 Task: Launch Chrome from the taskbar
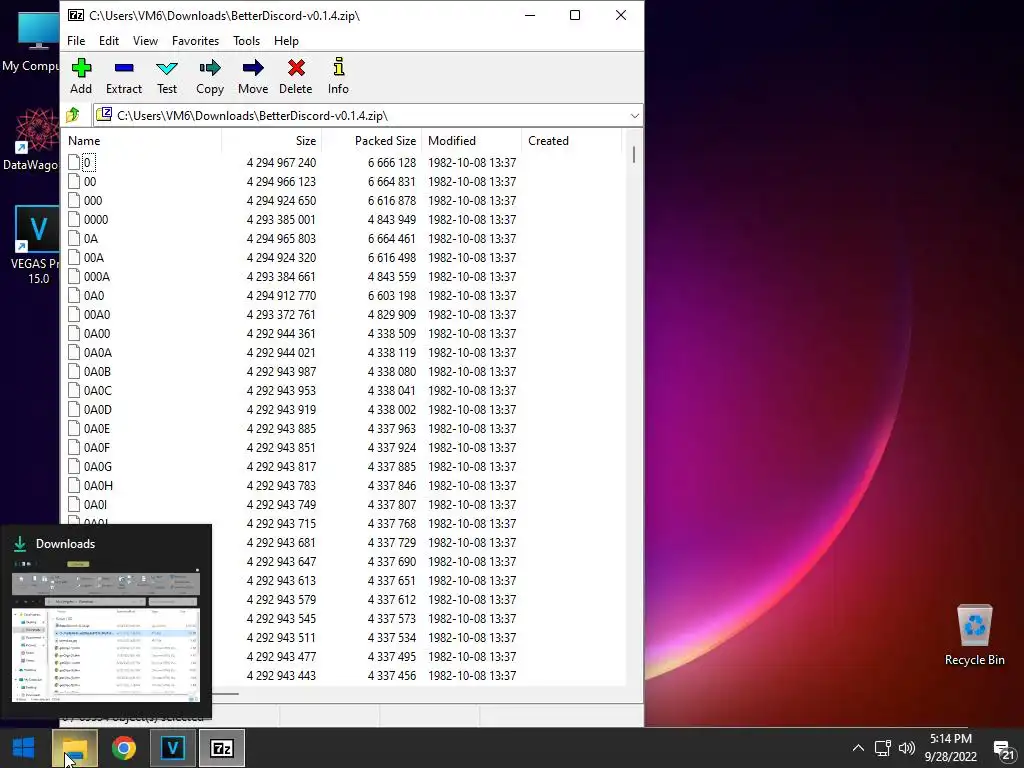[x=123, y=748]
